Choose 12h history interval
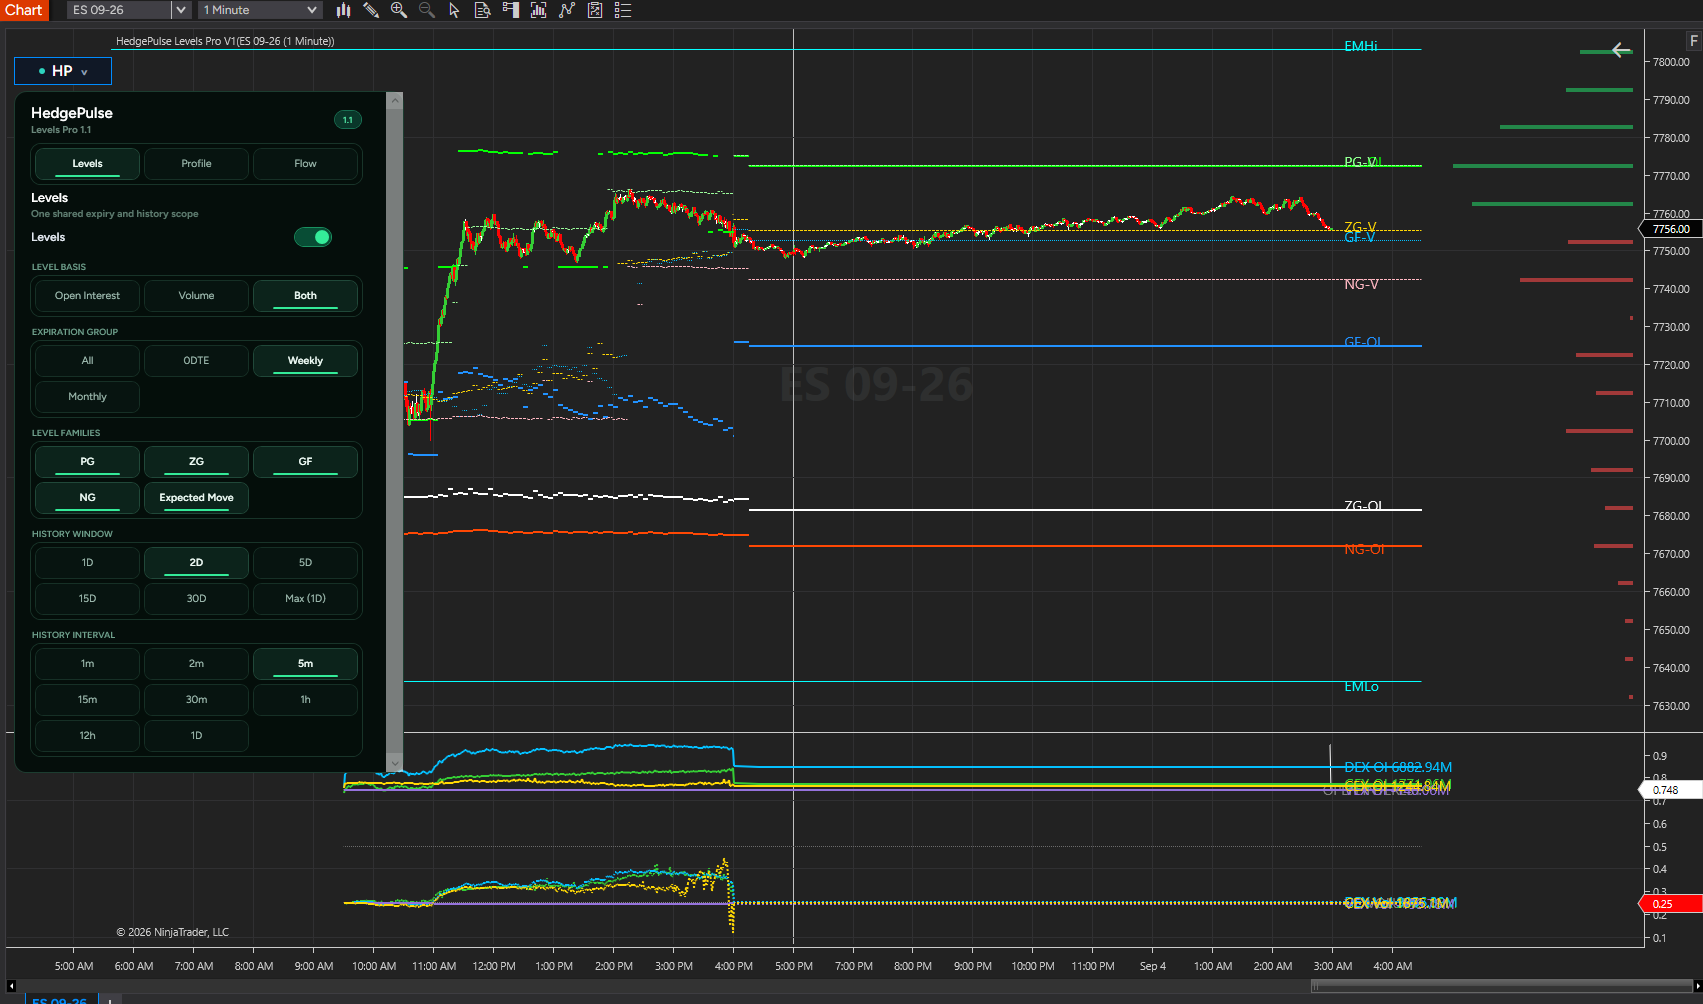Screen dimensions: 1703x1004 (x=87, y=736)
